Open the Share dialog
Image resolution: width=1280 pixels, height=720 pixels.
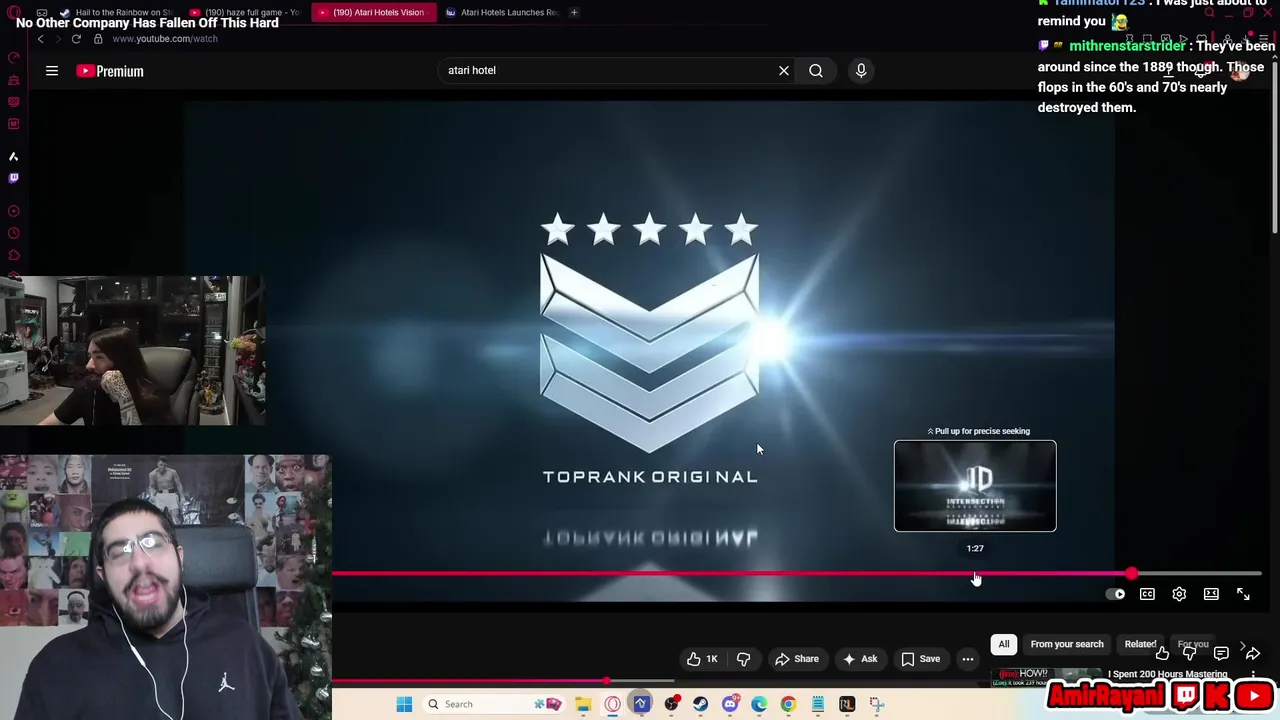coord(797,659)
